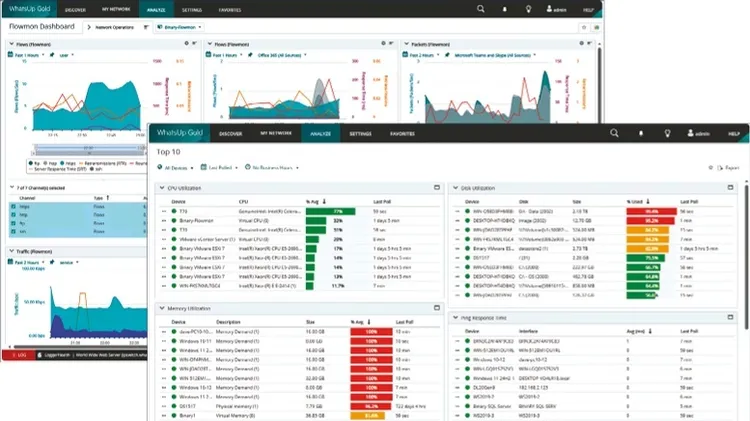750x421 pixels.
Task: Open row menu for Binary-Flowmon CPU row
Action: (x=164, y=221)
